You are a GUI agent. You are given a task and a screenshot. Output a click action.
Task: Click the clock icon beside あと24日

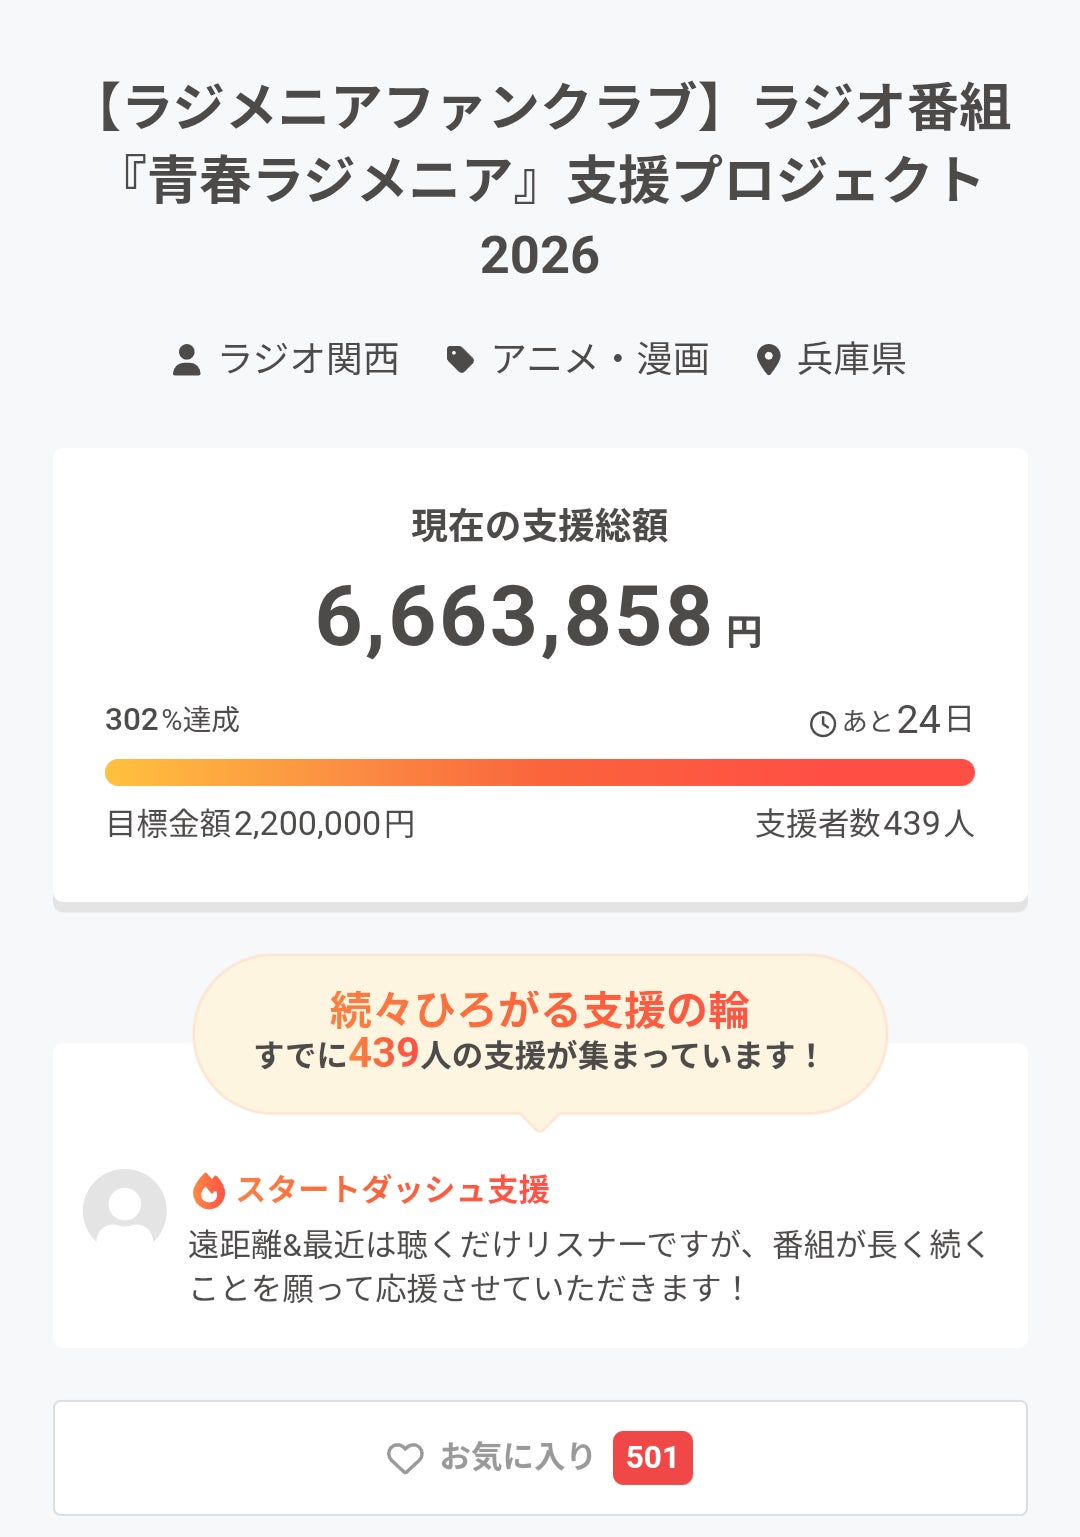[x=822, y=723]
